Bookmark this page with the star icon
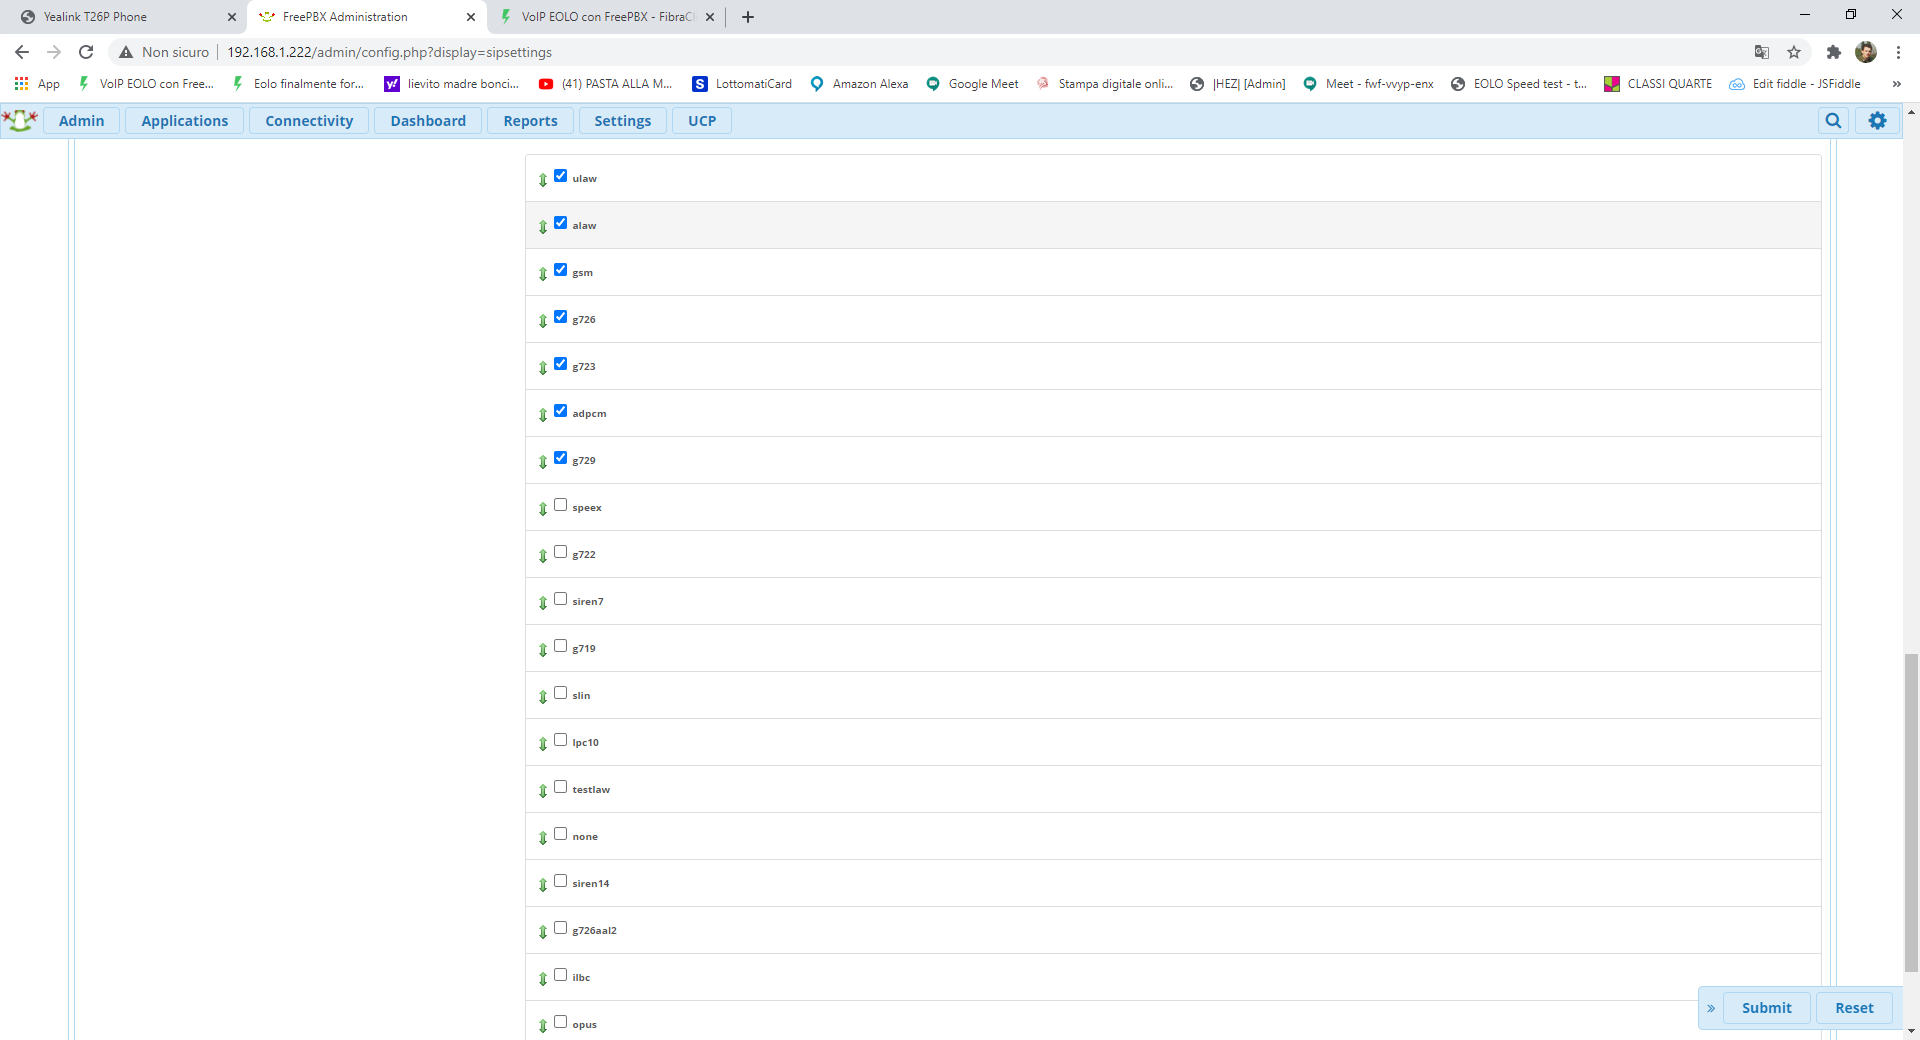The width and height of the screenshot is (1920, 1040). 1794,52
